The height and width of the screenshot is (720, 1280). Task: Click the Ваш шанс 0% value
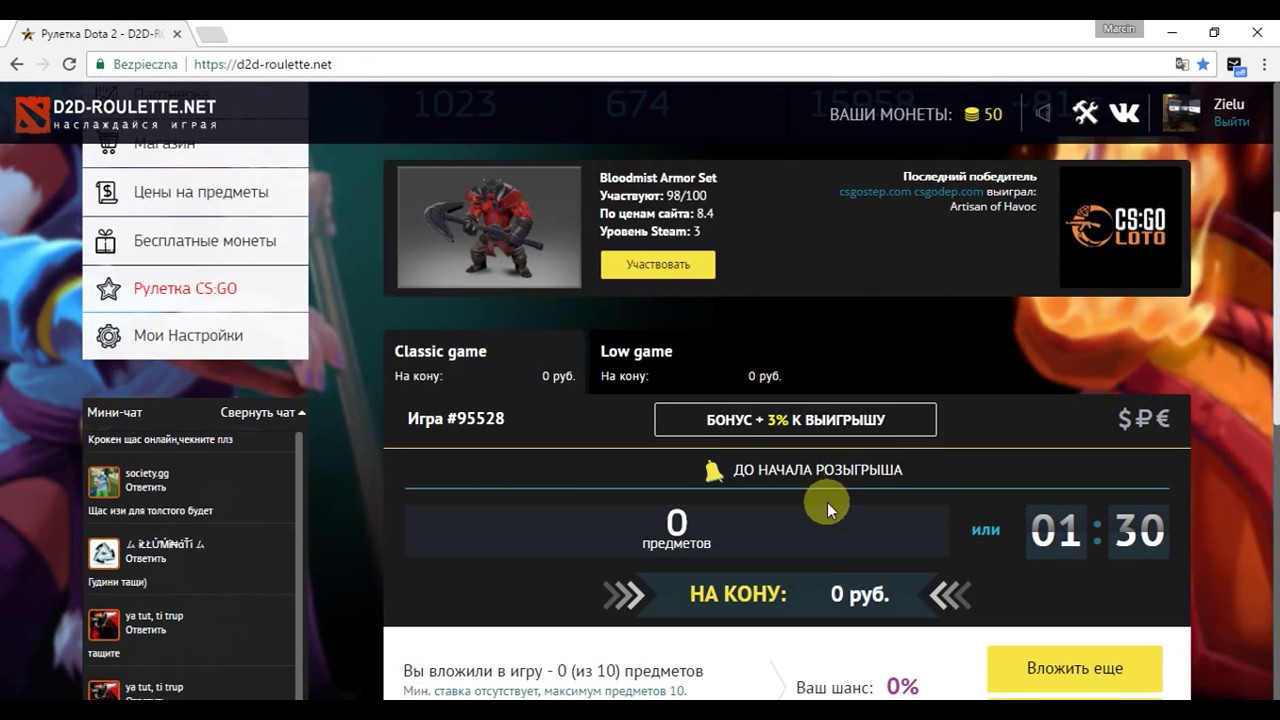point(902,687)
